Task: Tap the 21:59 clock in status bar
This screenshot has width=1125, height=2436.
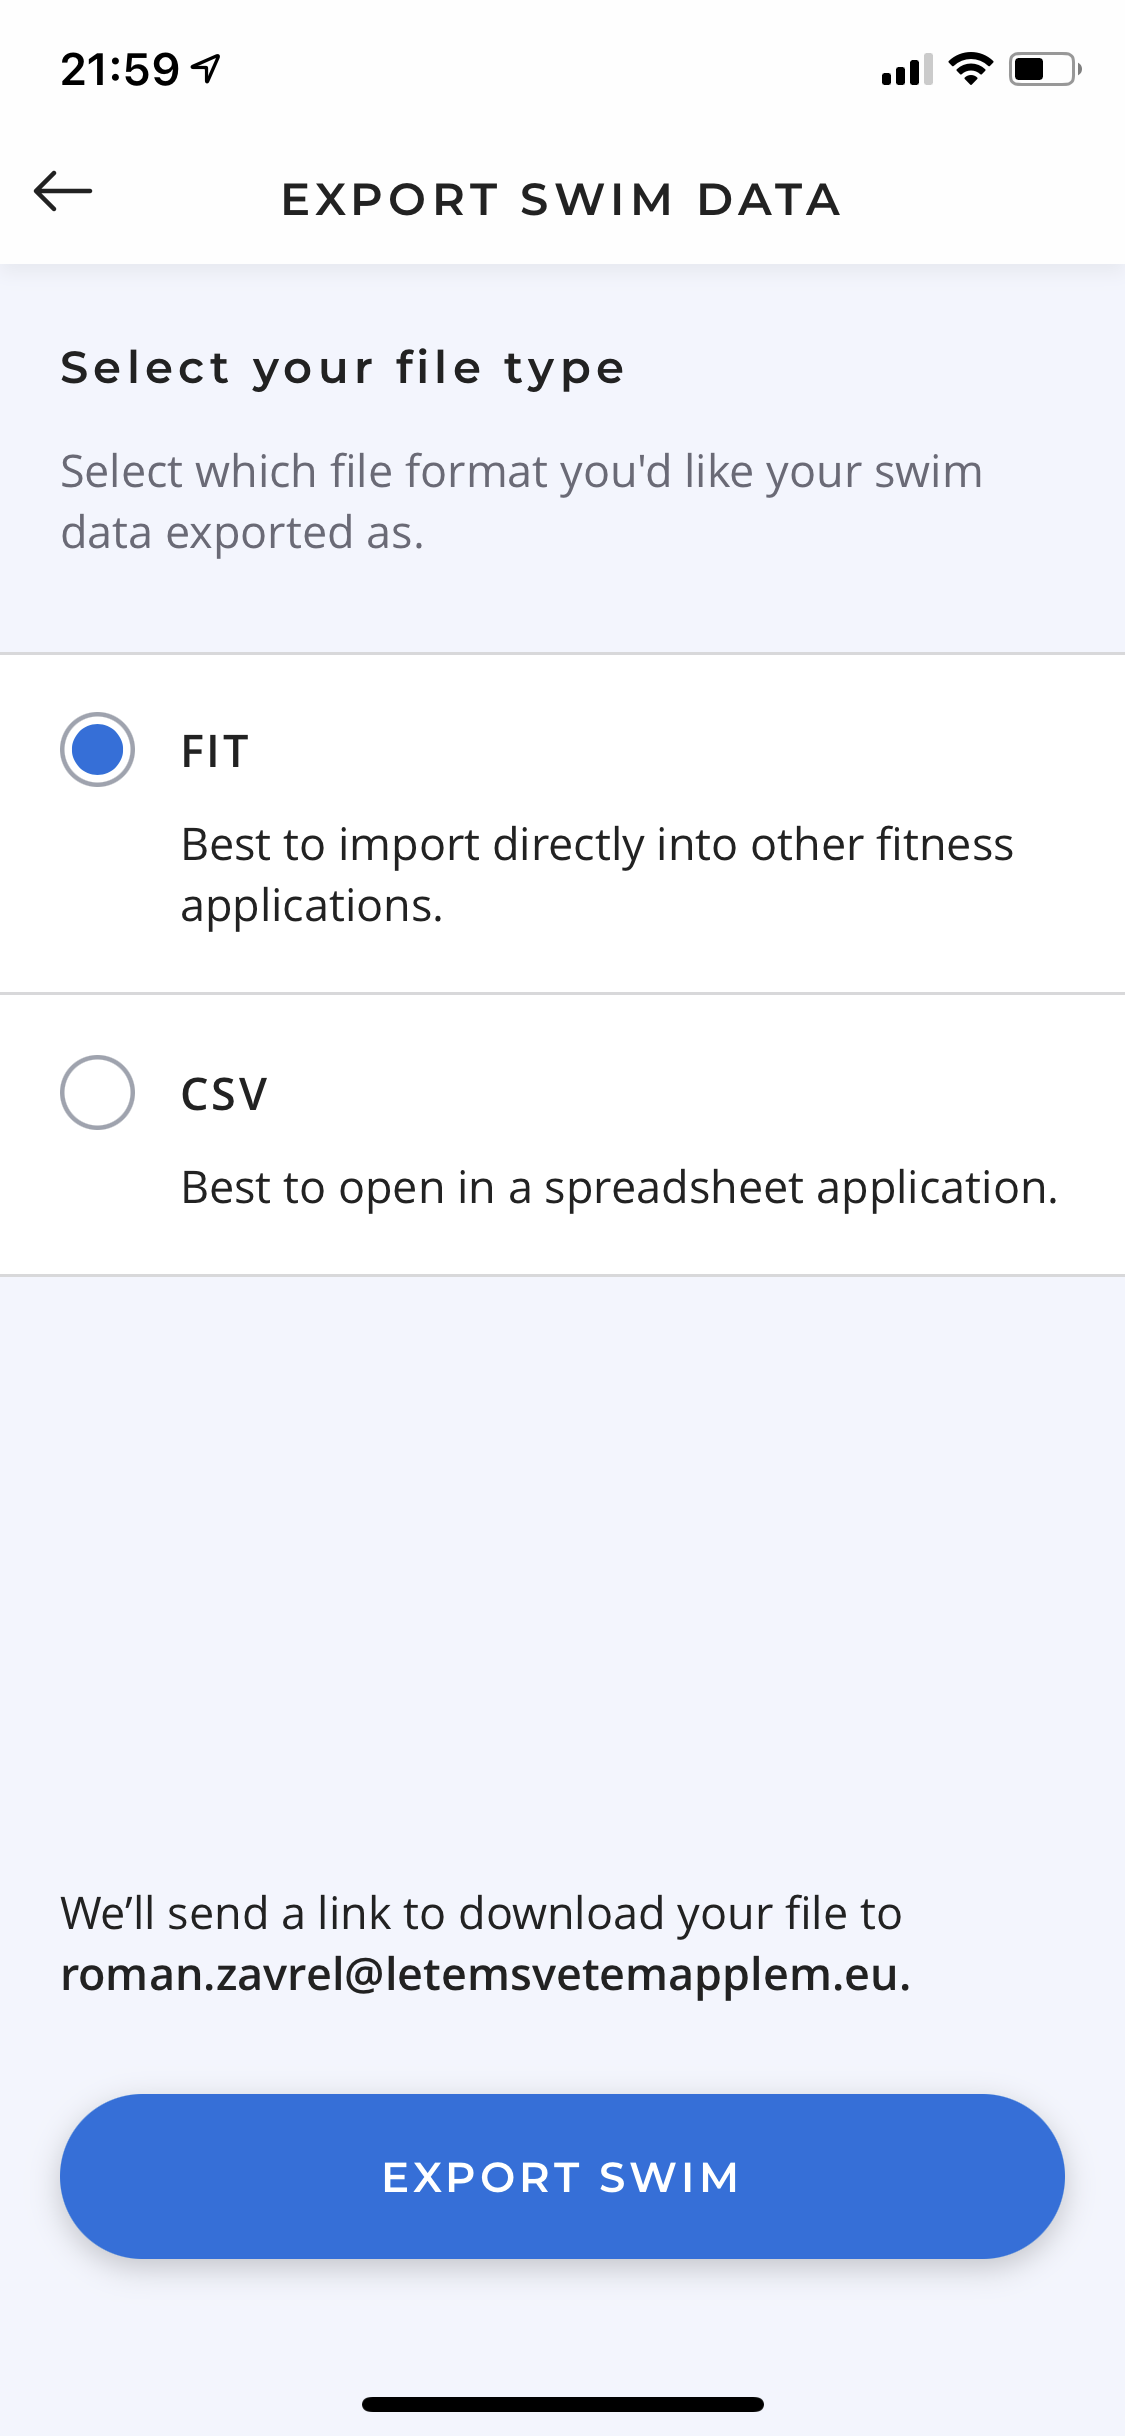Action: coord(119,69)
